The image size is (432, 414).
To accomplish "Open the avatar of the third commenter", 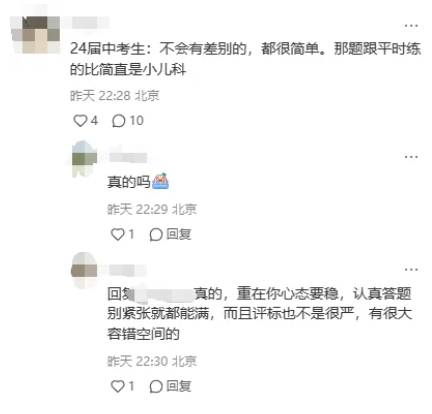I will click(x=84, y=270).
